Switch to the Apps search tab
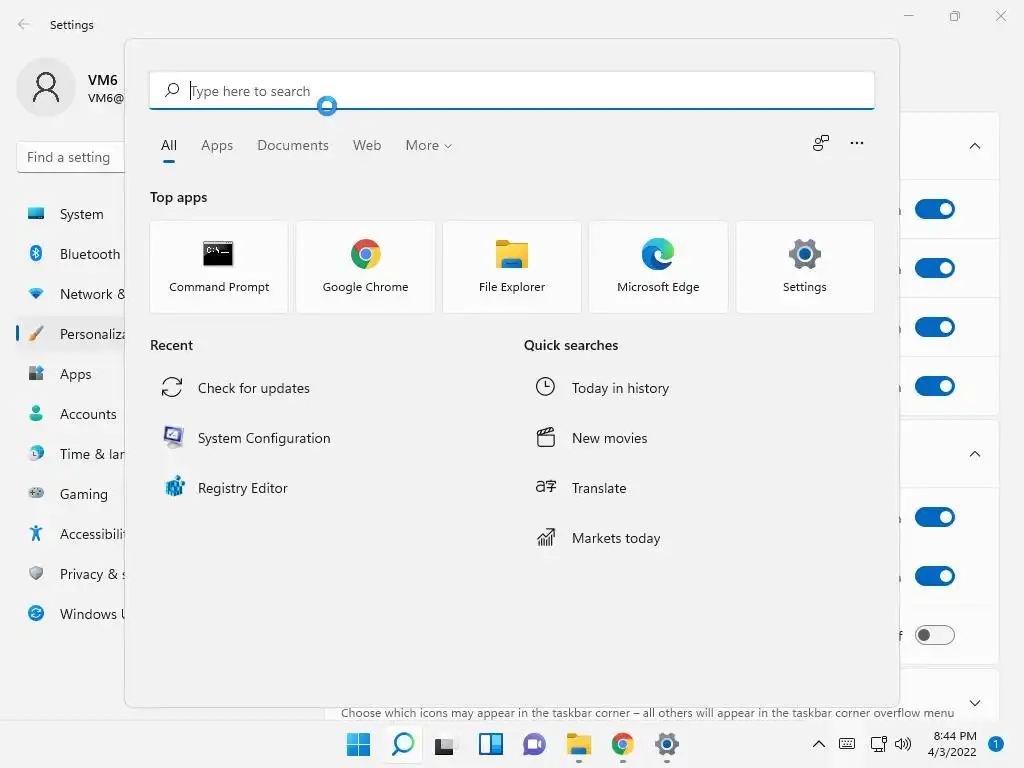 click(217, 145)
